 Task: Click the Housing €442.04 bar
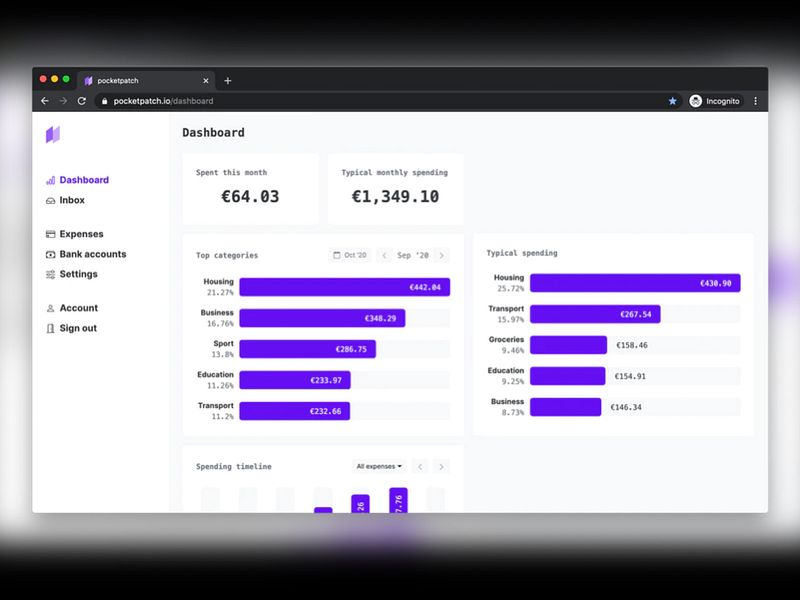[x=344, y=287]
